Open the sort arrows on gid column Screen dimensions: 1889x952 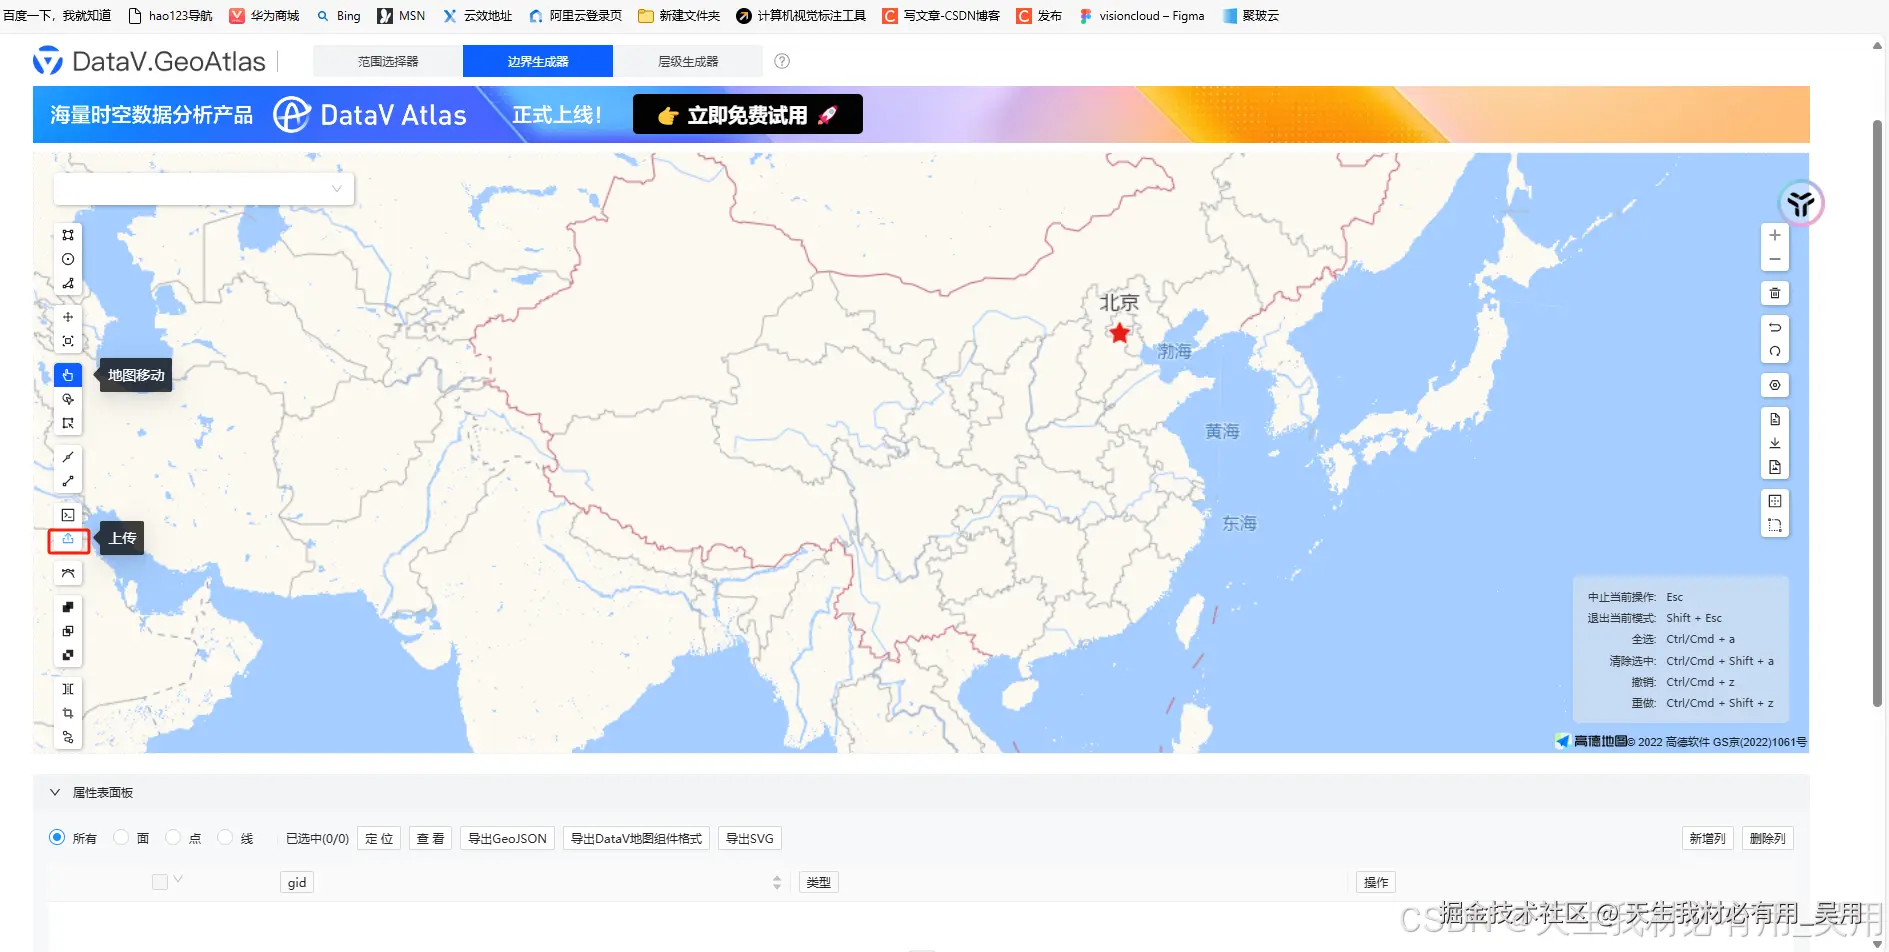pos(776,881)
